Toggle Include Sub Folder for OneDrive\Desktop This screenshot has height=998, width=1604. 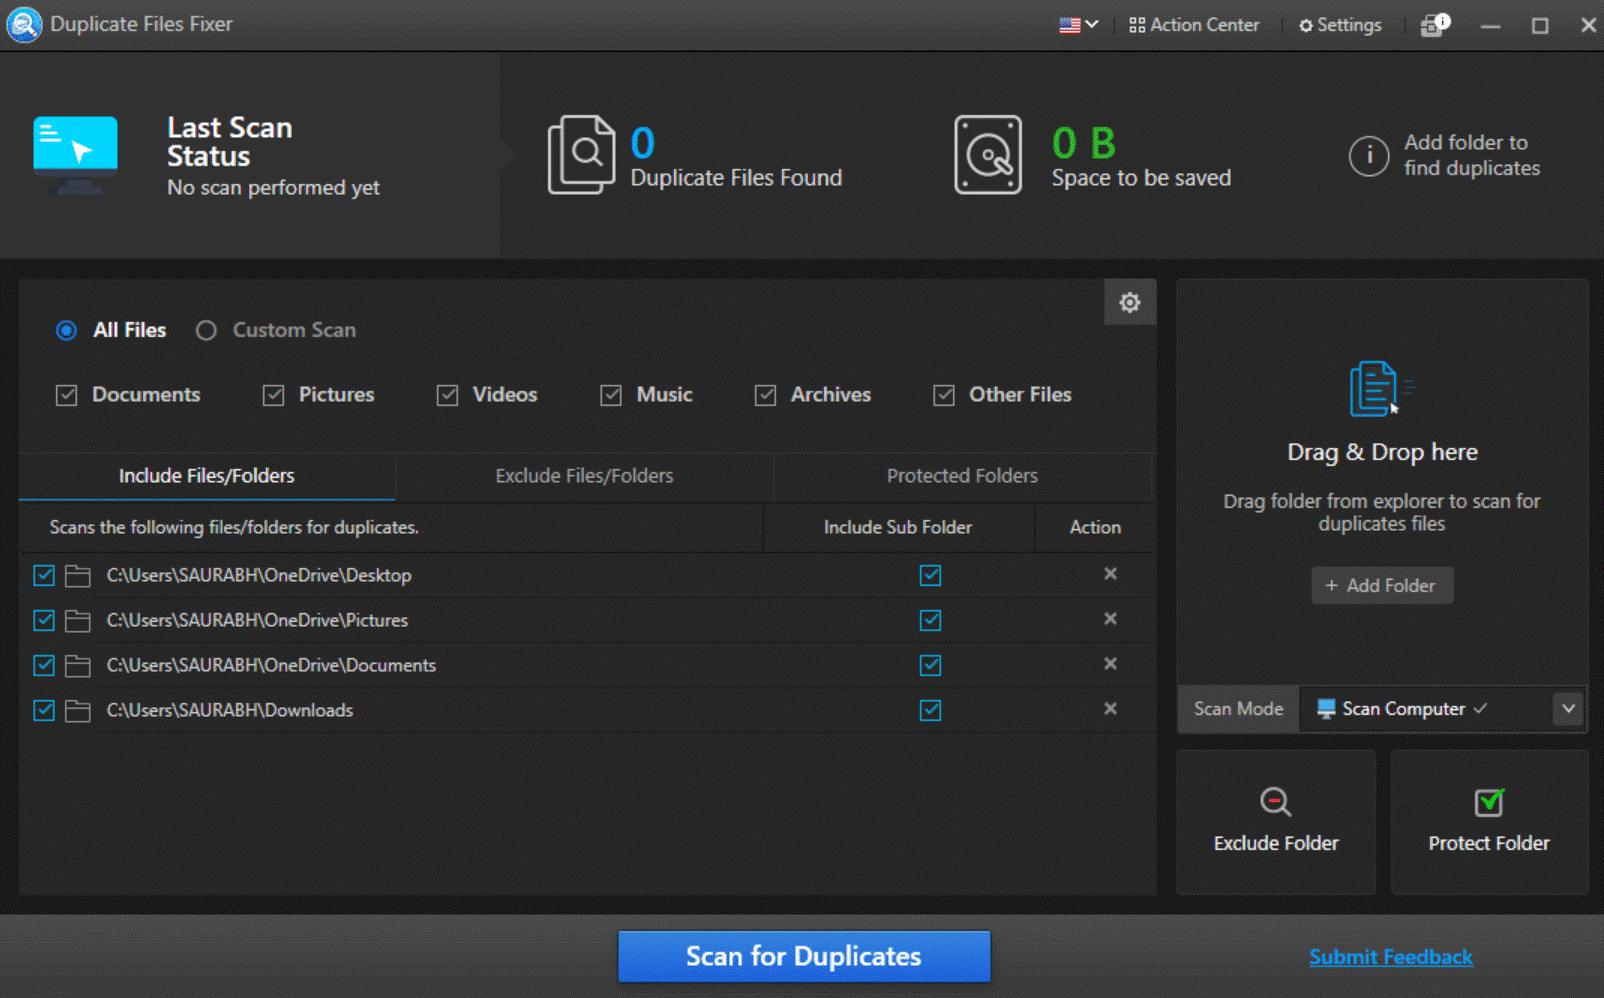[x=930, y=575]
